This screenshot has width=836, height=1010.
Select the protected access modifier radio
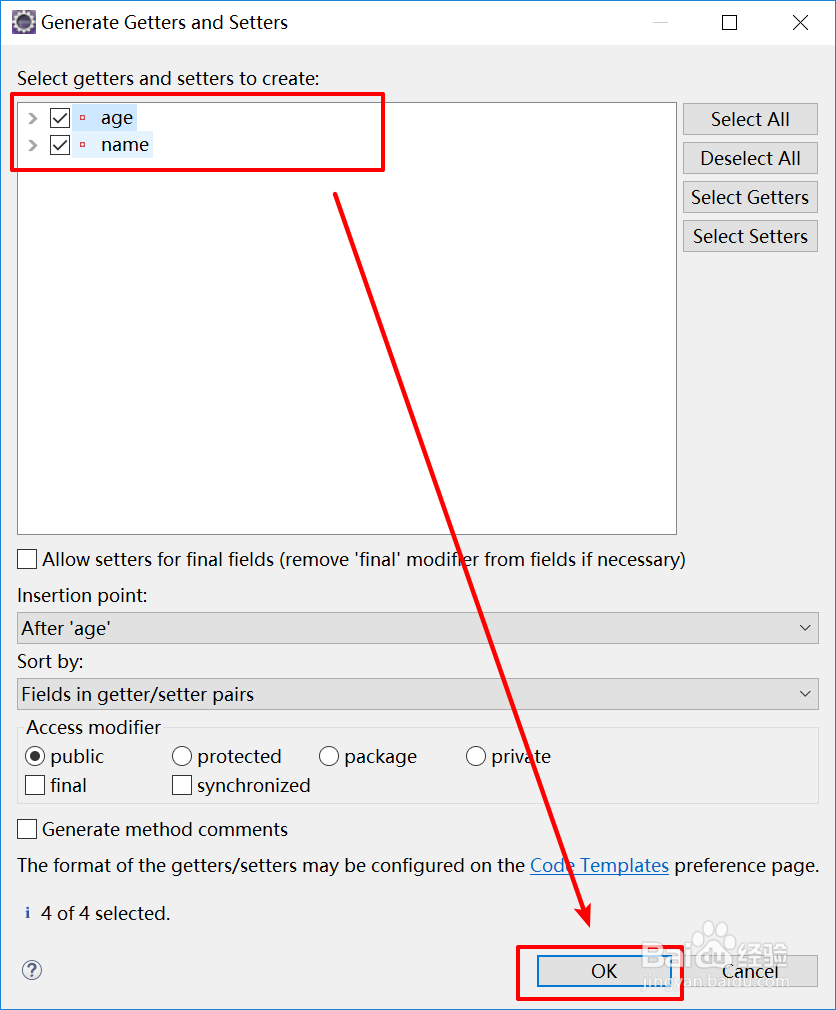[182, 756]
